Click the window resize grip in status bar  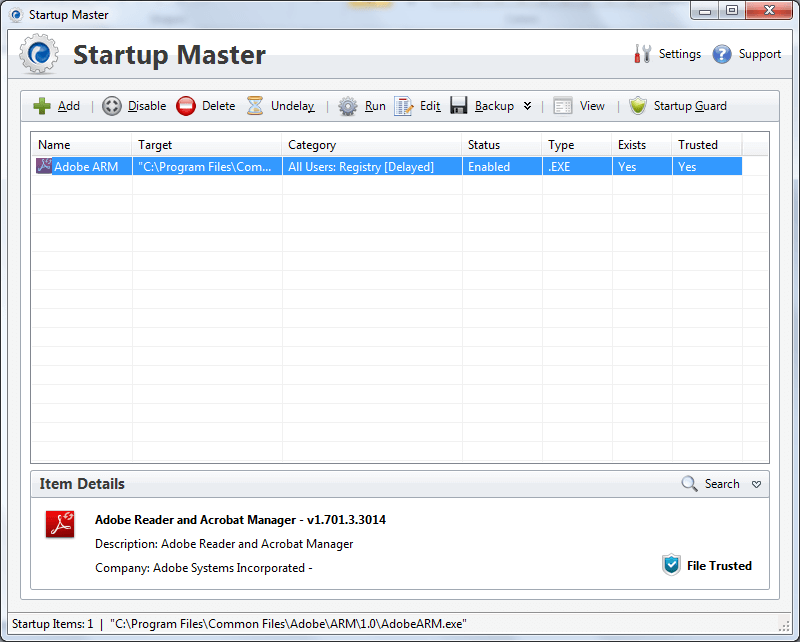point(784,626)
